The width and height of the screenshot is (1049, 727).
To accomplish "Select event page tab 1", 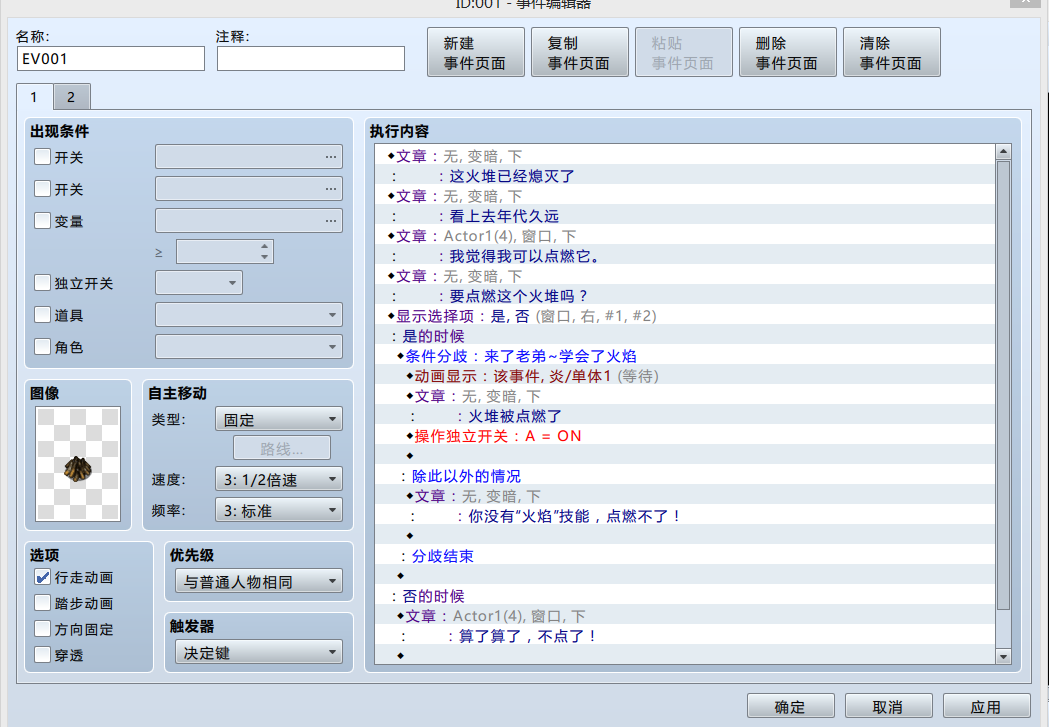I will click(x=34, y=97).
